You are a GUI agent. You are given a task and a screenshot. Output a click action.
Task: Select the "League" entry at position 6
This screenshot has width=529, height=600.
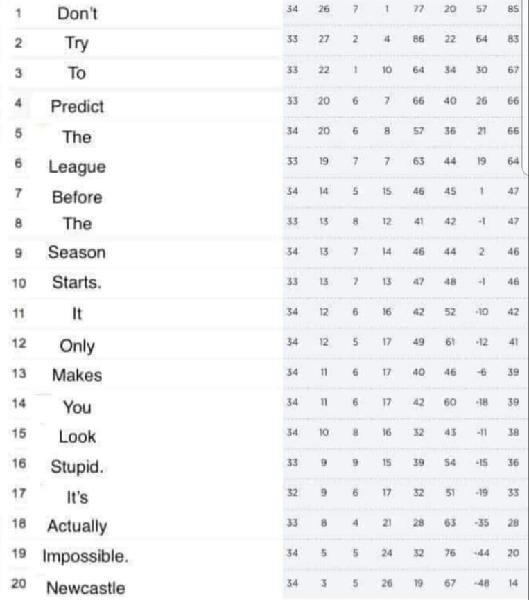pos(77,167)
